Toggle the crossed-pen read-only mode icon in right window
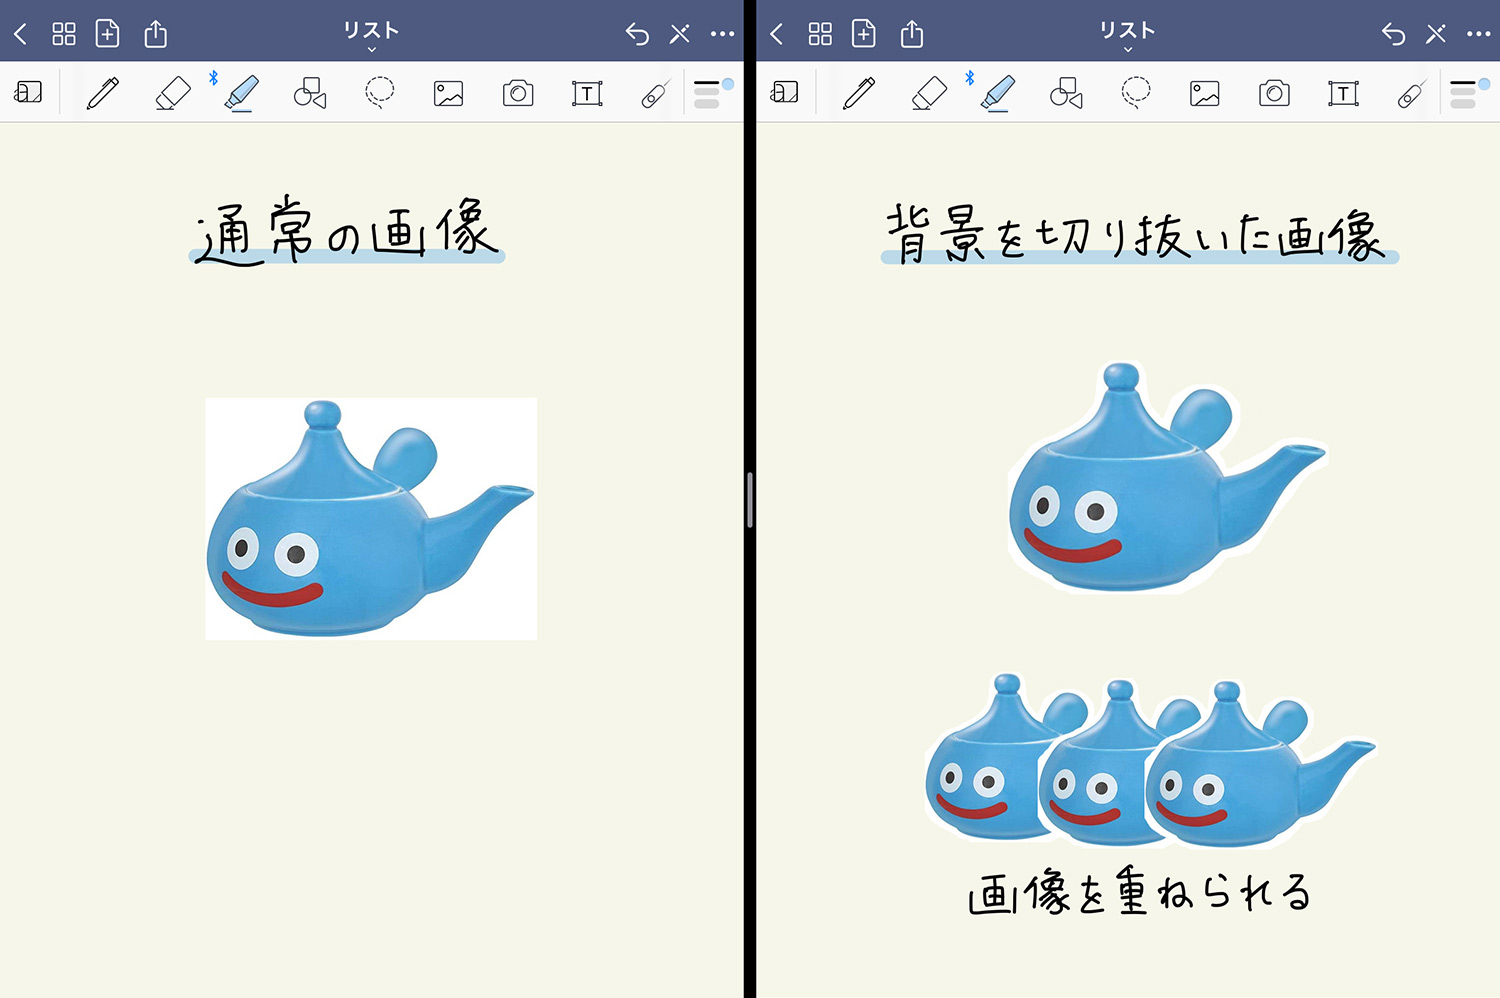Viewport: 1500px width, 998px height. pyautogui.click(x=1436, y=34)
